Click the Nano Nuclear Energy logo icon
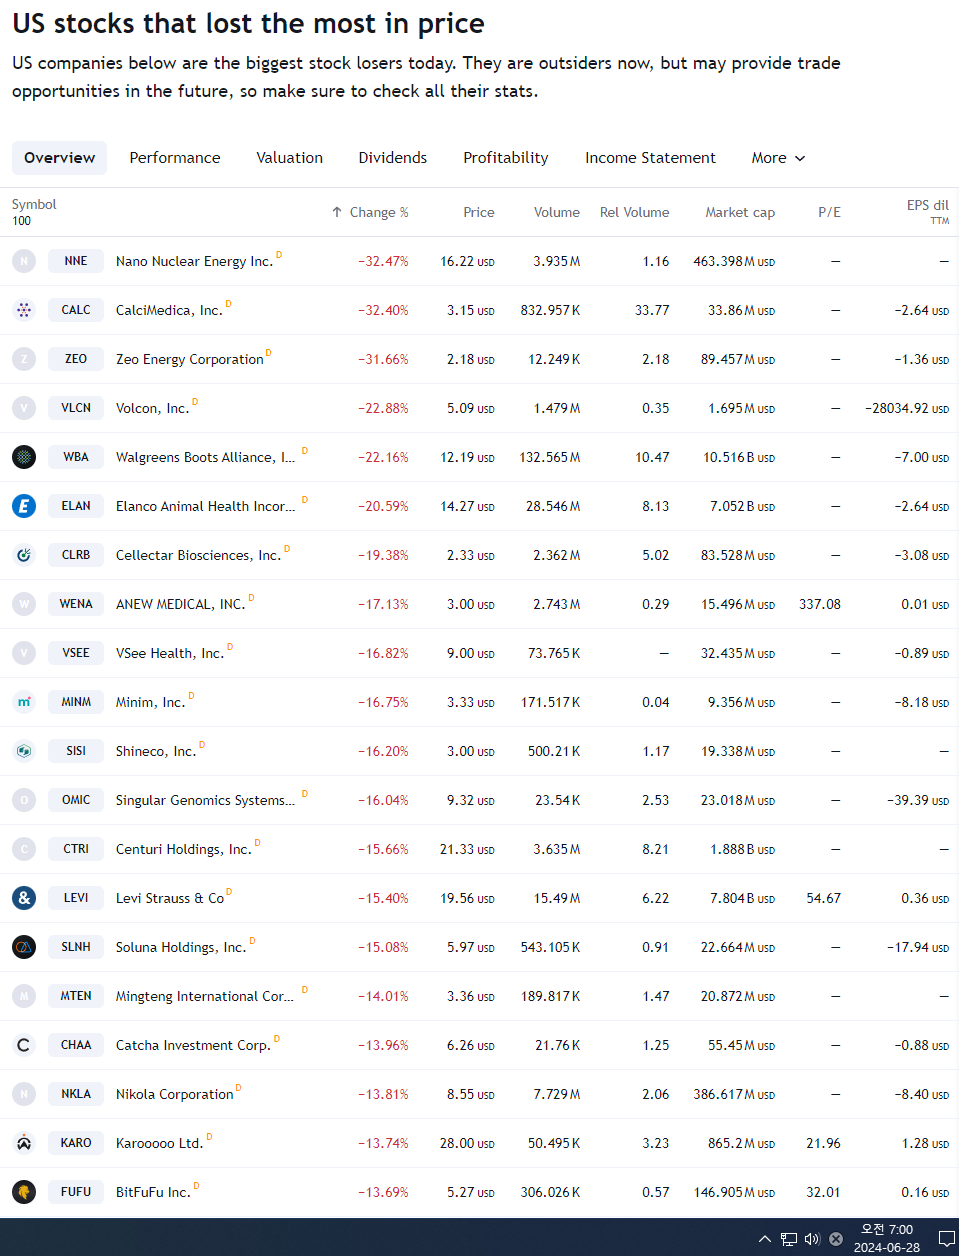This screenshot has height=1256, width=959. [24, 261]
